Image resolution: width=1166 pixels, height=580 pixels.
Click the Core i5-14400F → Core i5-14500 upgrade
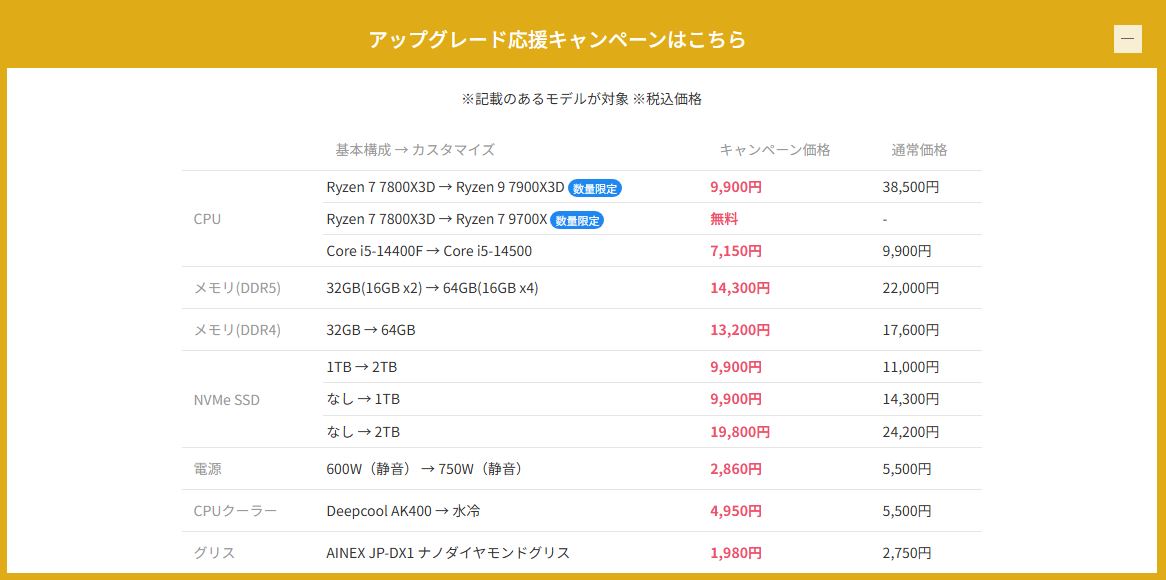(x=429, y=251)
